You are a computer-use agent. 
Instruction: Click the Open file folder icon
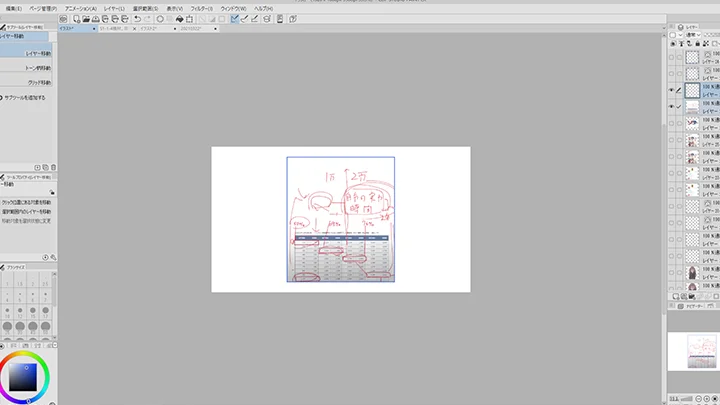tap(86, 19)
